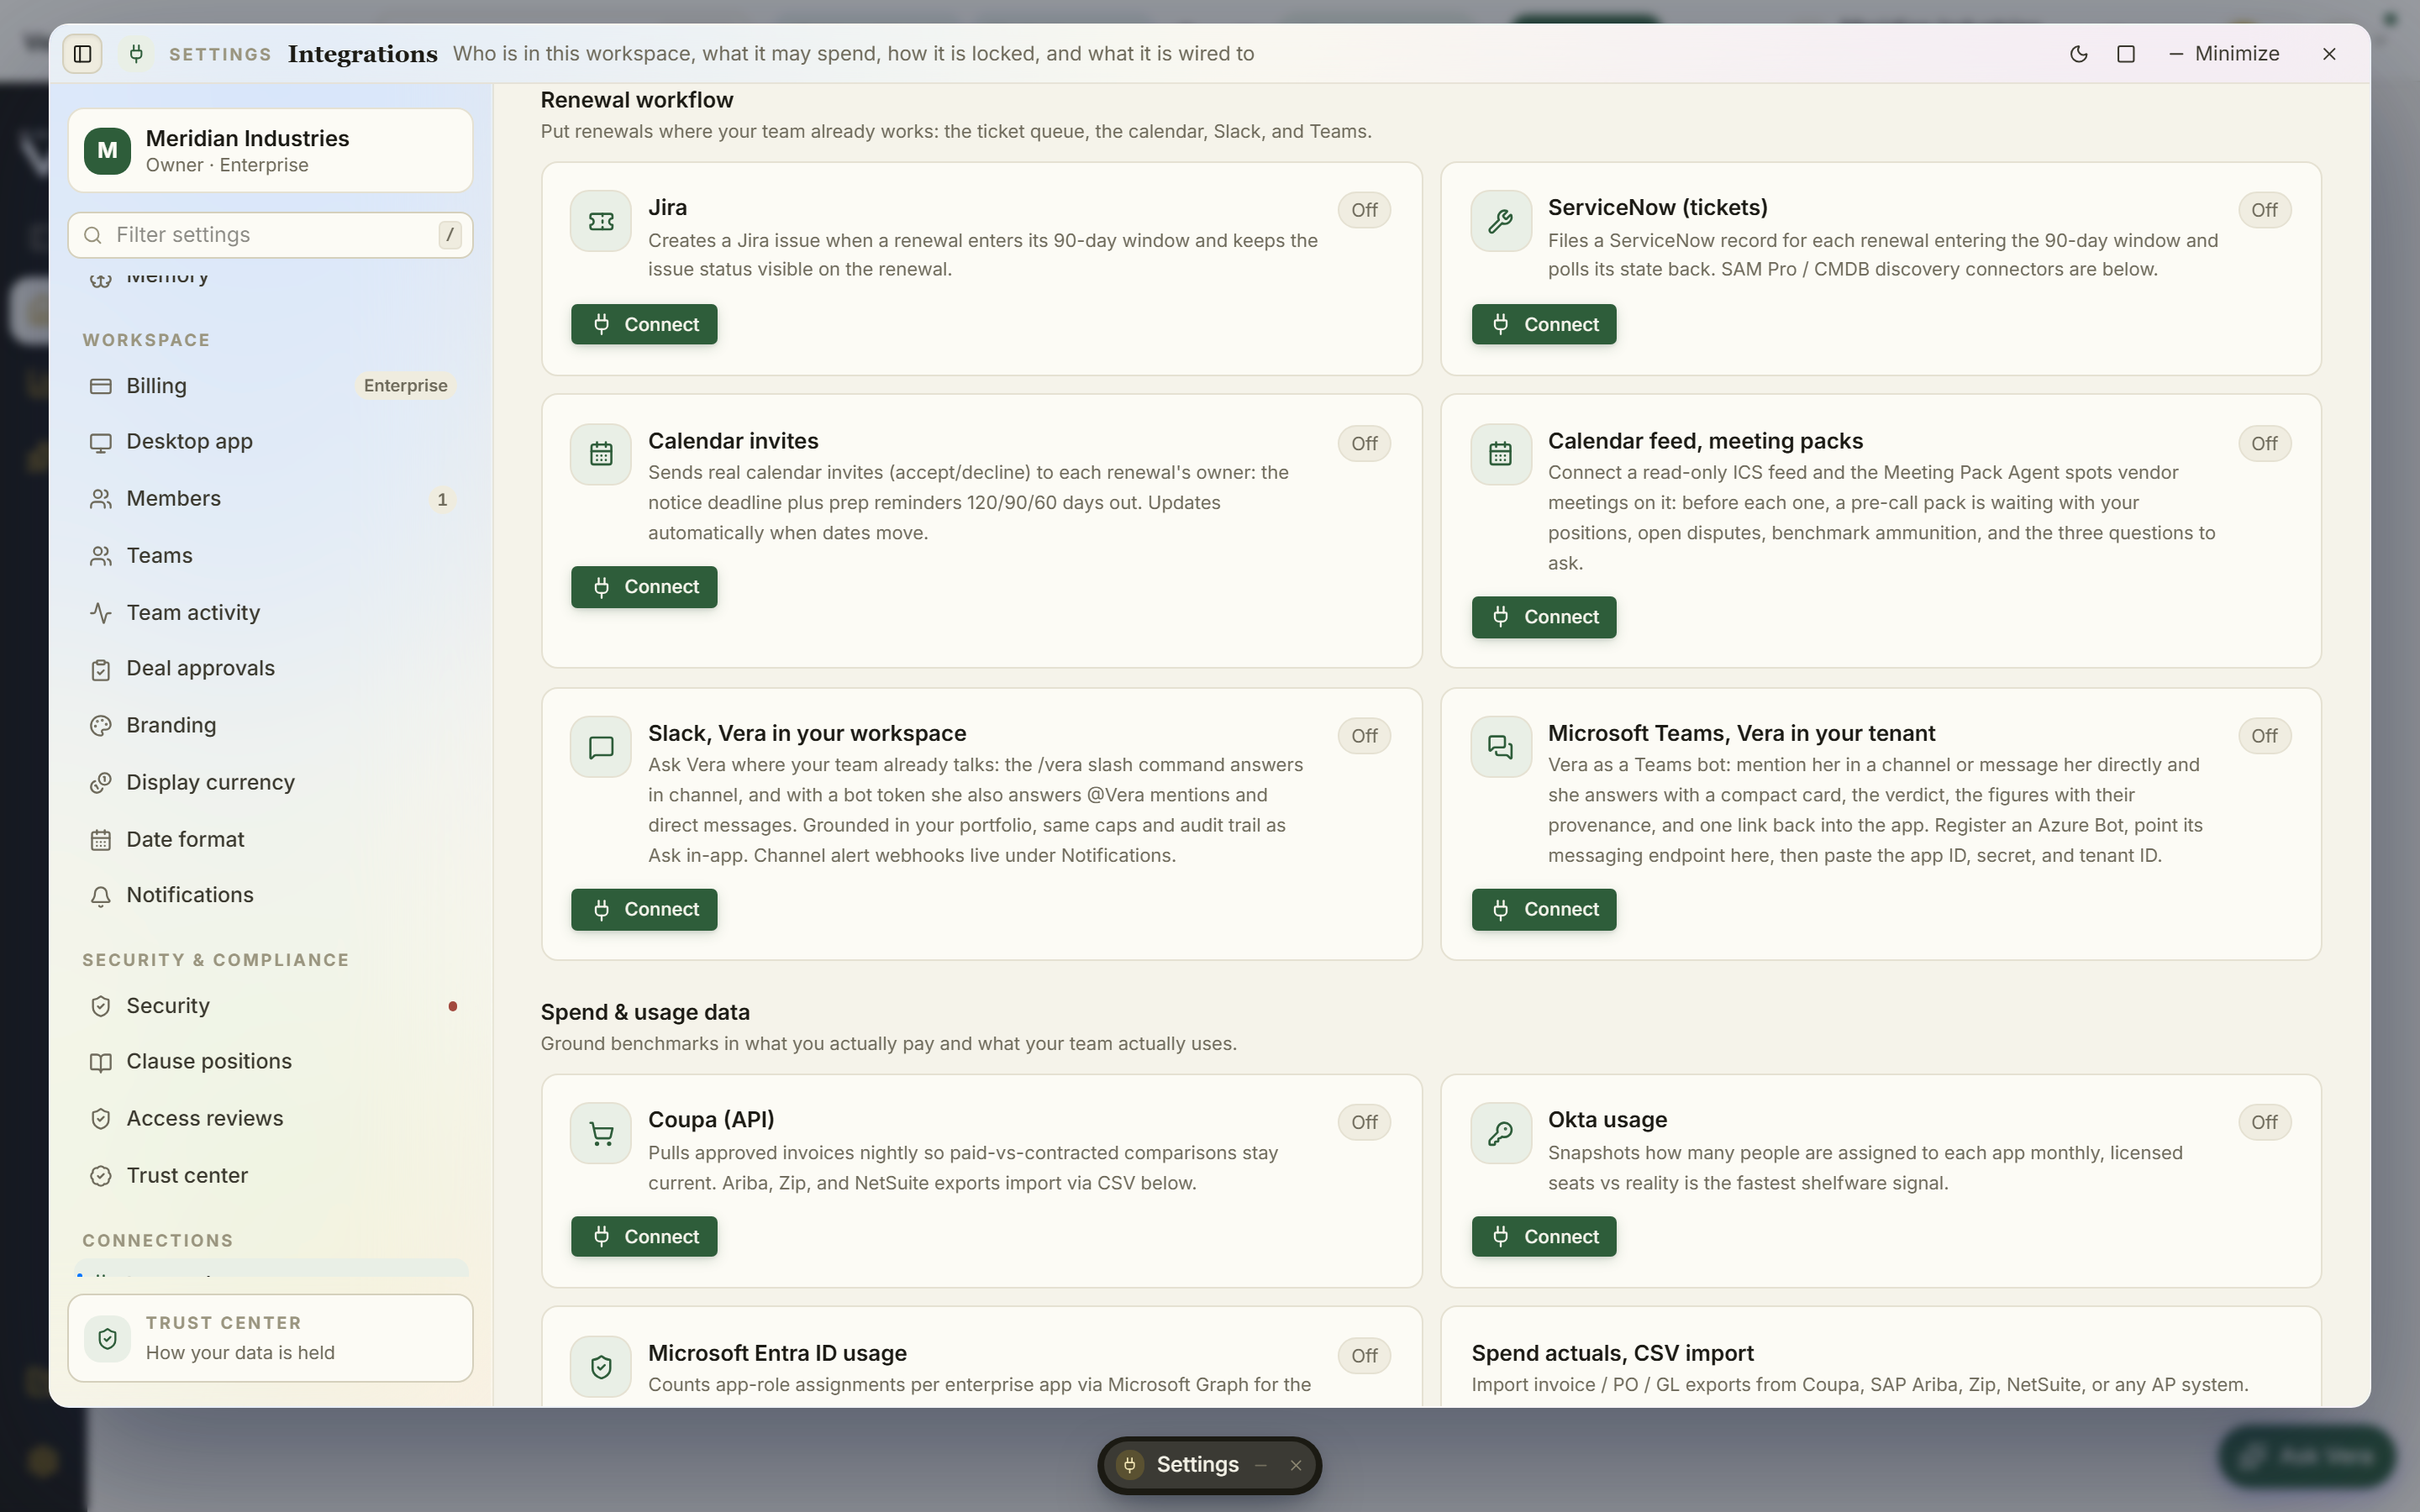Toggle Calendar invites Off status

(1364, 443)
